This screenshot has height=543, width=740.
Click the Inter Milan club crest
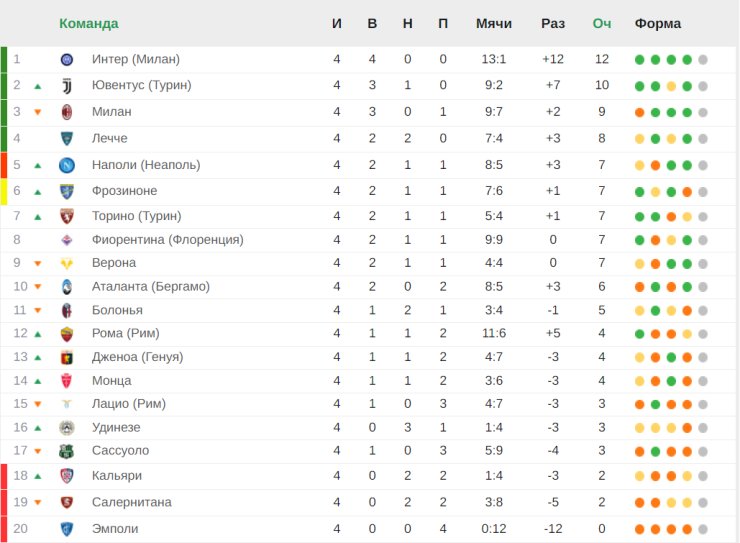tap(67, 59)
